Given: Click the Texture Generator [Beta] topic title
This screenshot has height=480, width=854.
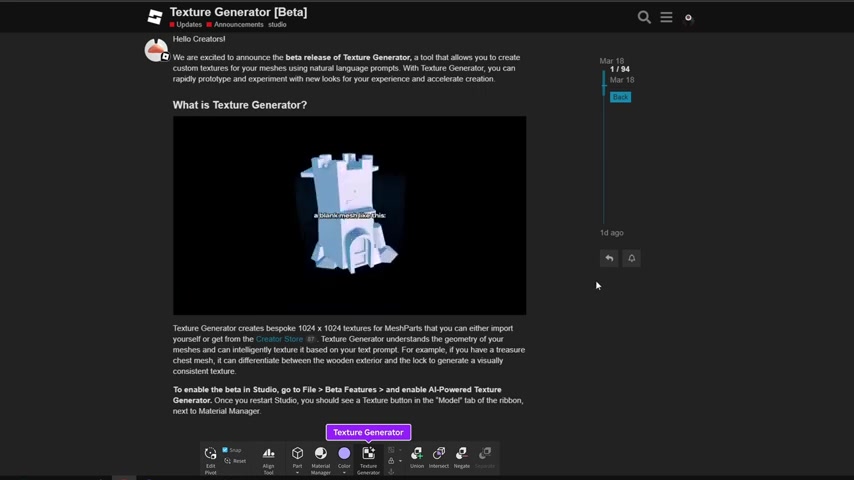Looking at the screenshot, I should pos(239,12).
